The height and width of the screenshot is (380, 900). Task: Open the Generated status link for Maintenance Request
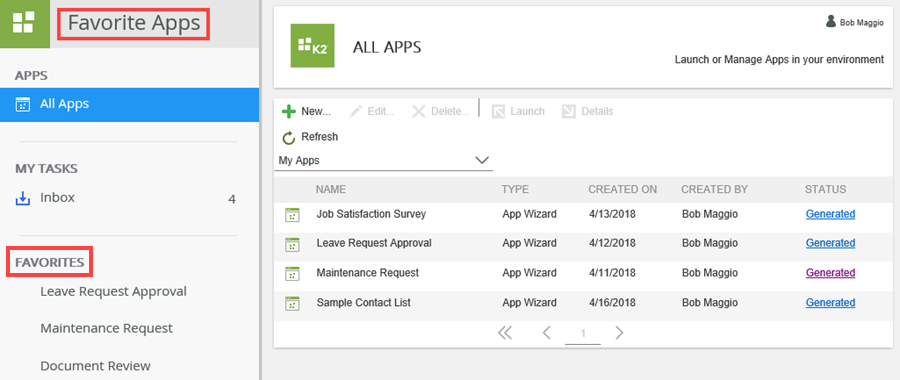tap(830, 273)
